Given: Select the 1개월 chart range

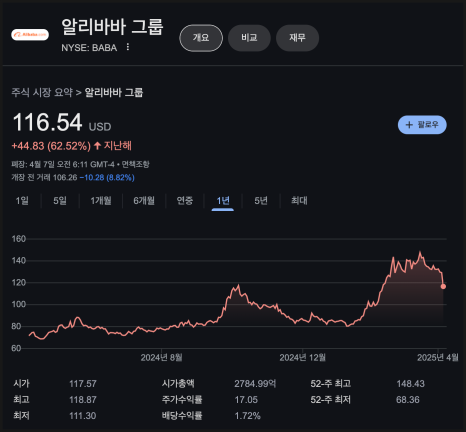Looking at the screenshot, I should 101,201.
